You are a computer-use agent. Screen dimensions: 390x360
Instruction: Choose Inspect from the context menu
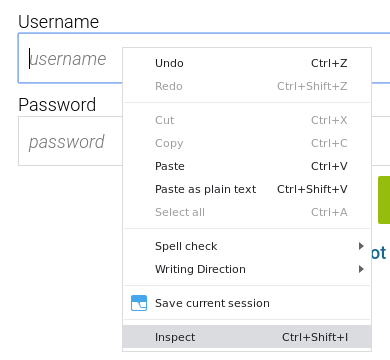click(x=247, y=337)
